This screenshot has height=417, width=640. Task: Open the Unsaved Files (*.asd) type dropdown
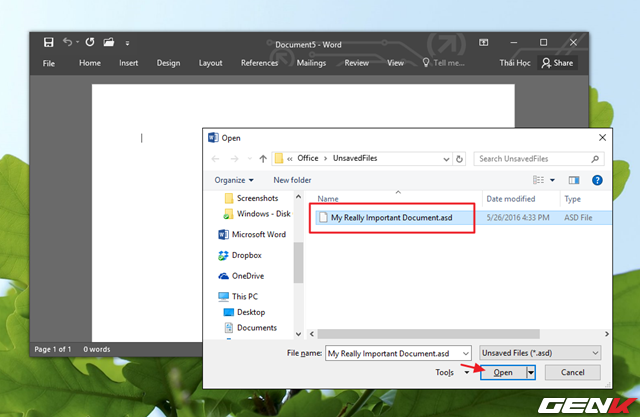(x=539, y=353)
